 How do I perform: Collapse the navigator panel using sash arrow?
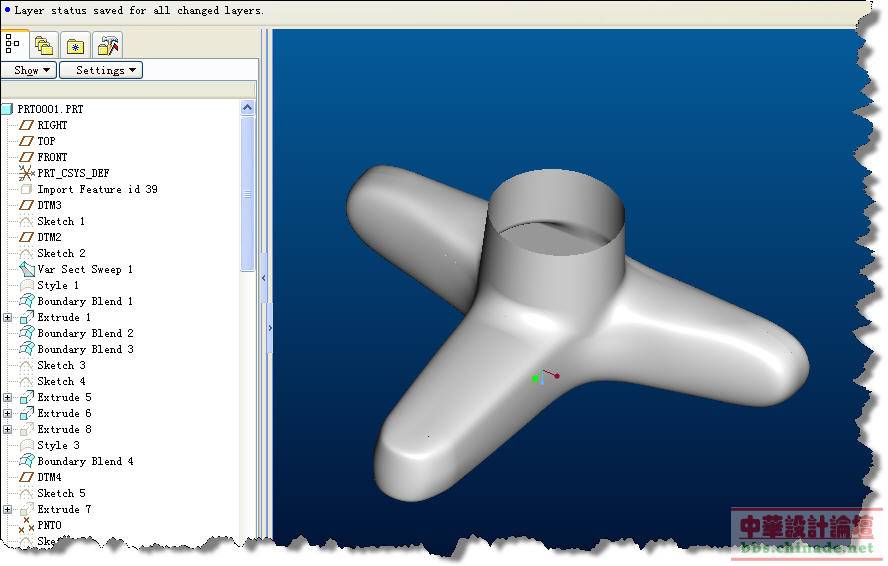(x=269, y=327)
